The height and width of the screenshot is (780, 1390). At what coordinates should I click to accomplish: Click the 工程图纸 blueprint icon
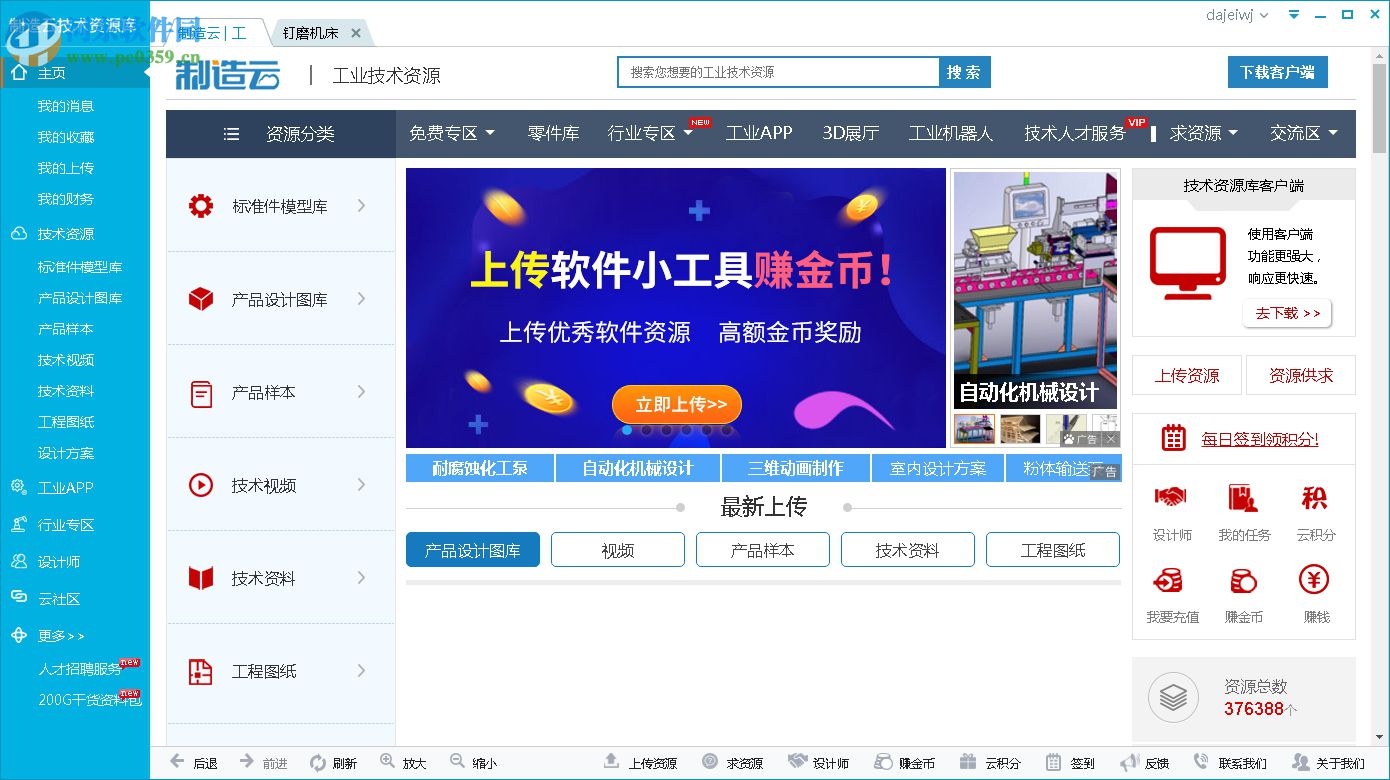click(199, 671)
